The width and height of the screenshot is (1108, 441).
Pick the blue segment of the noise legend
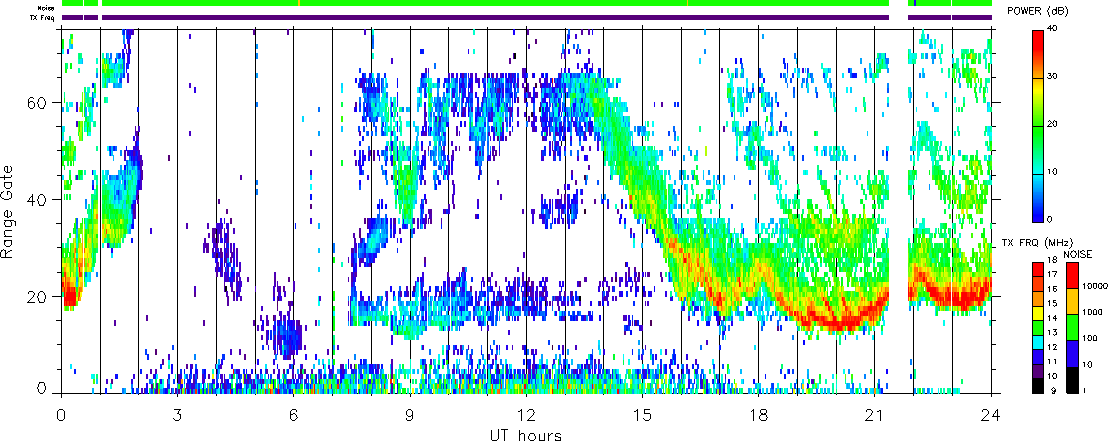click(x=1072, y=354)
